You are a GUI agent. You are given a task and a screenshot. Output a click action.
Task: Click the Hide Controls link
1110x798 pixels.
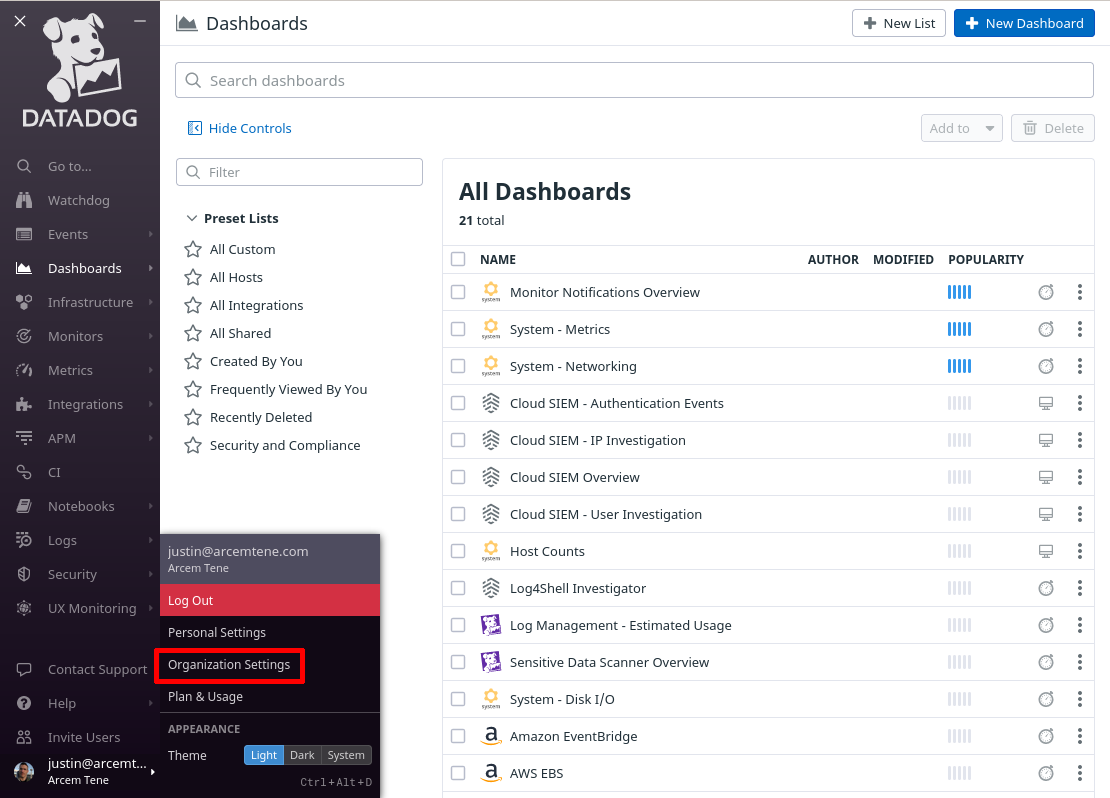pos(250,128)
